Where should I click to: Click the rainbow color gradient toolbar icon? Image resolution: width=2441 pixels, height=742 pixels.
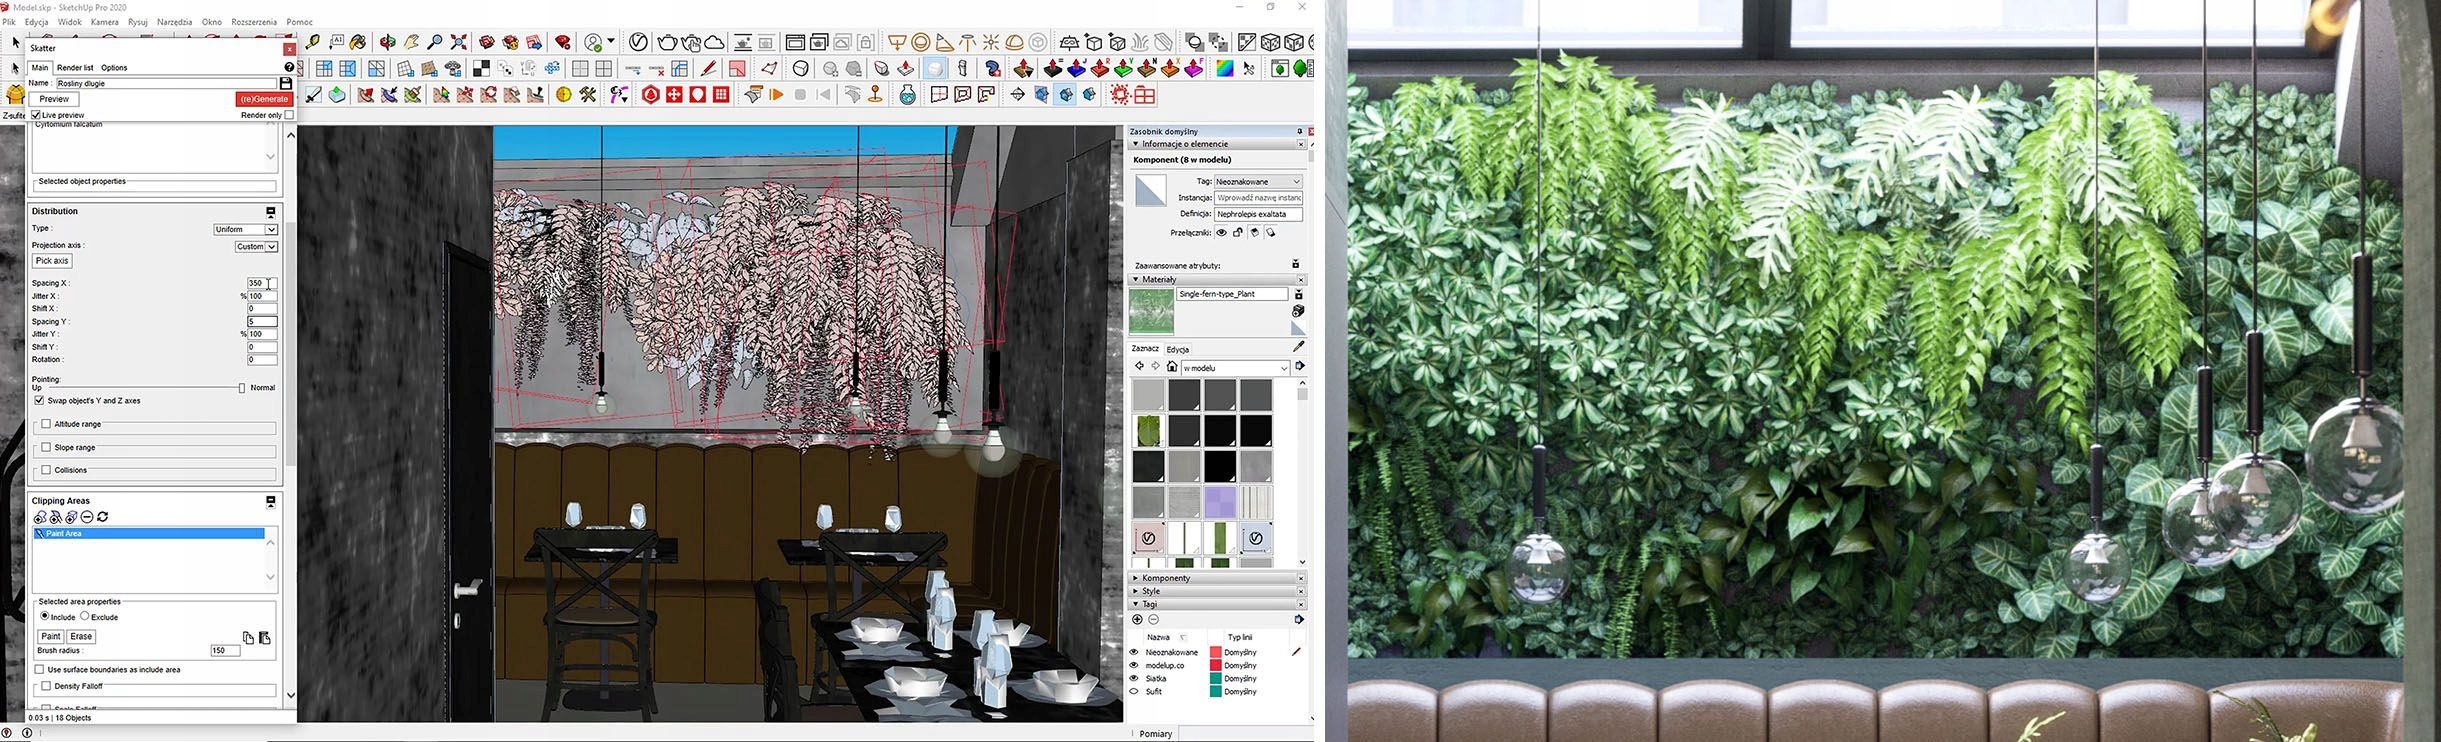1224,69
